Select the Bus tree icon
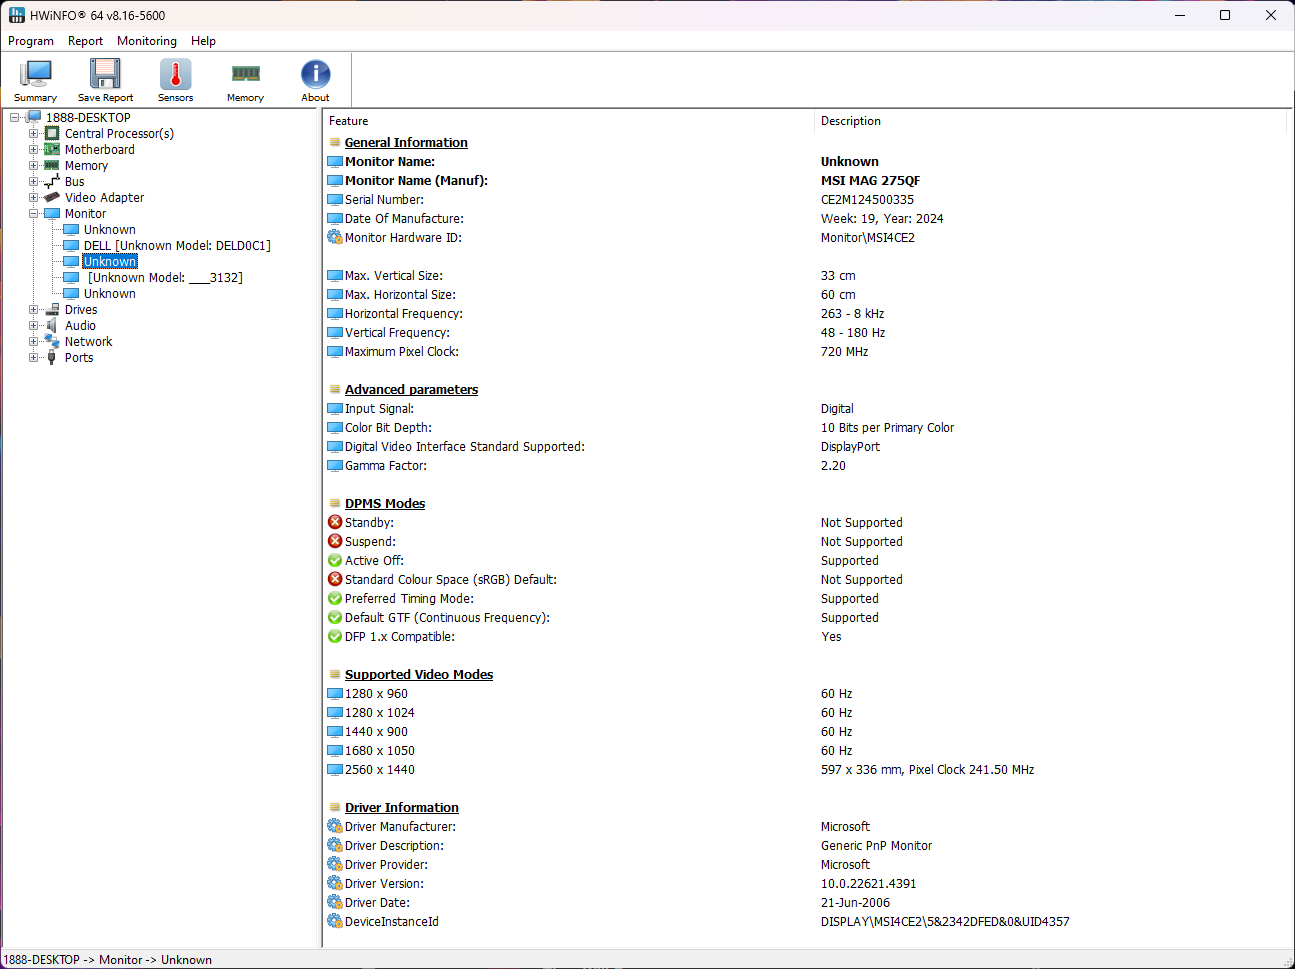The width and height of the screenshot is (1295, 969). pos(52,181)
